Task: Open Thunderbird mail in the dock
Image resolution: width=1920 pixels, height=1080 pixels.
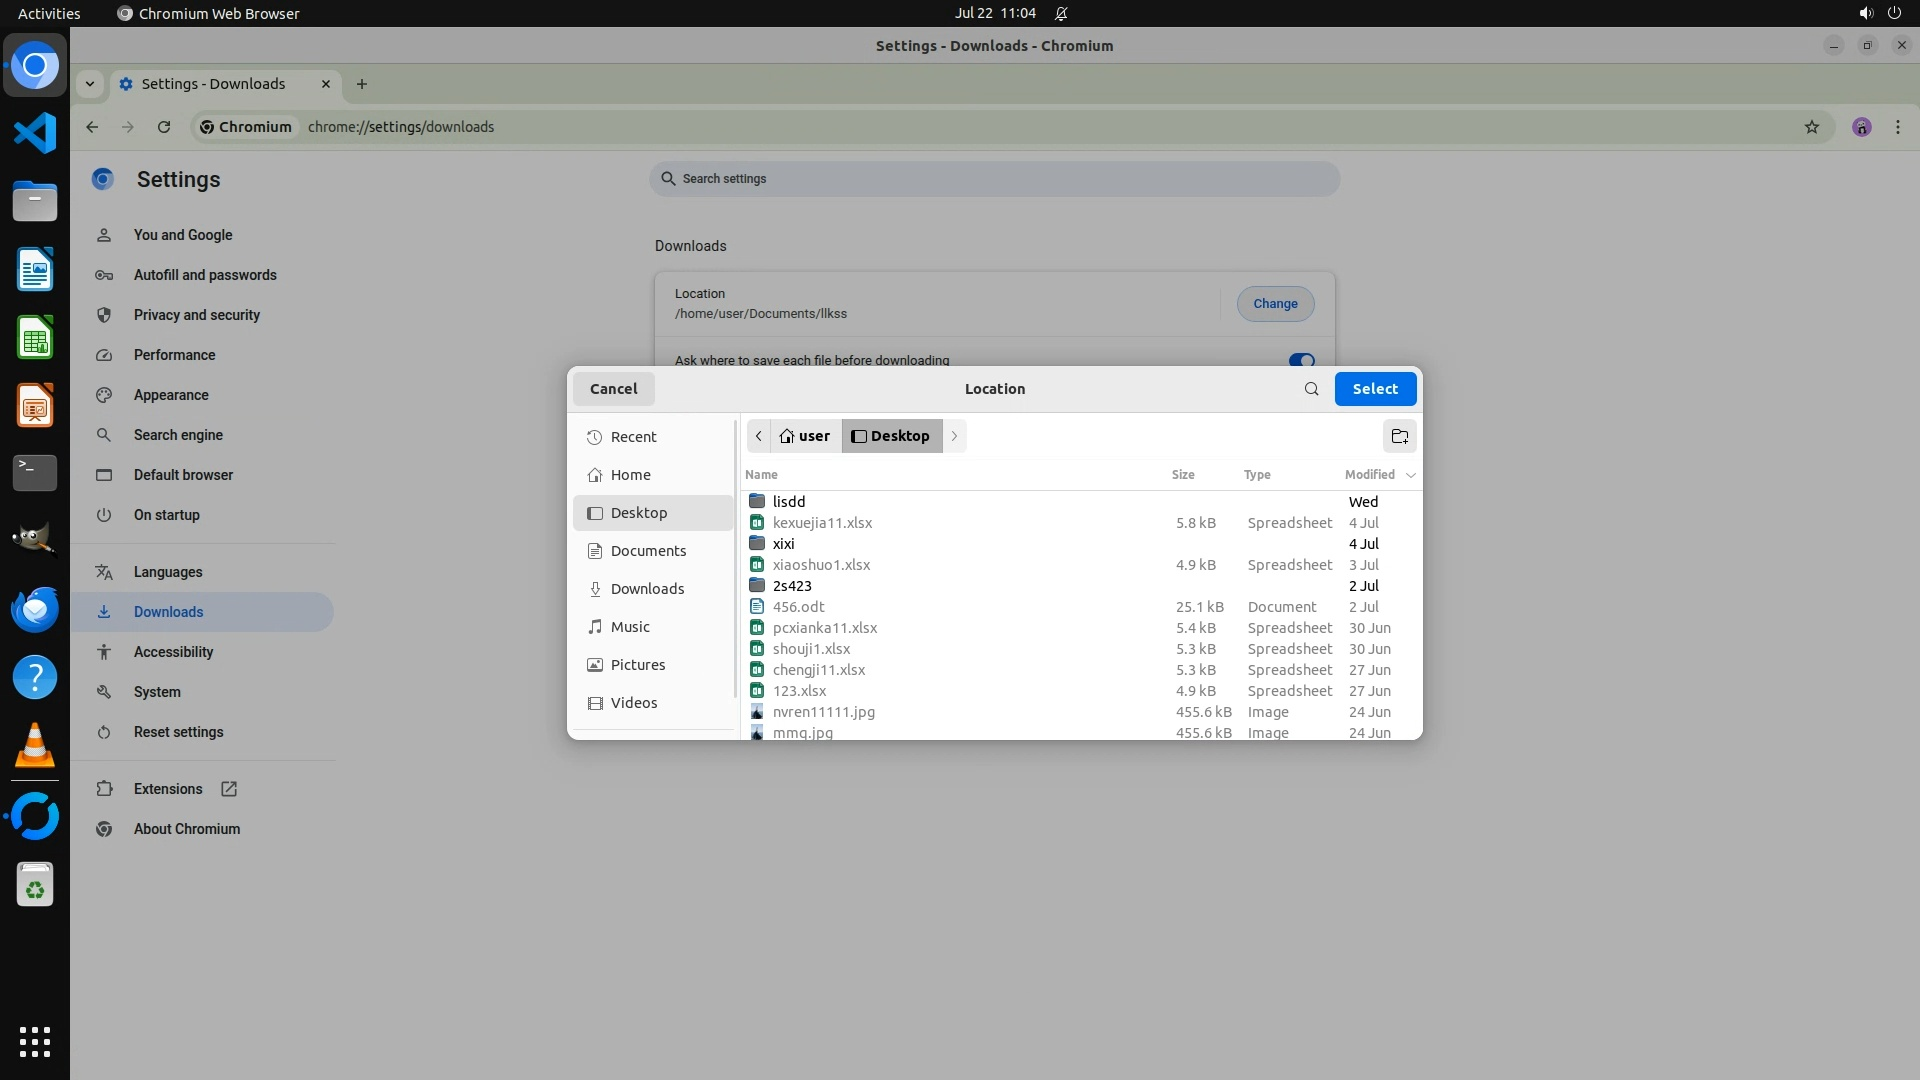Action: pyautogui.click(x=35, y=610)
